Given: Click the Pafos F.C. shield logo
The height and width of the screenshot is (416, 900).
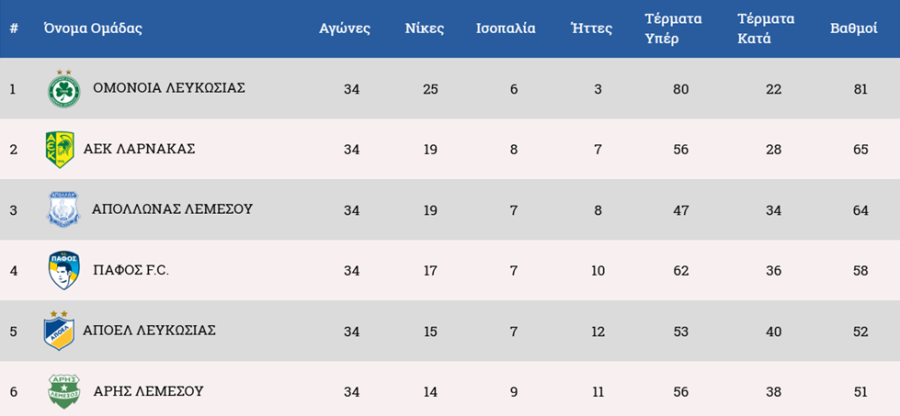Looking at the screenshot, I should click(64, 270).
